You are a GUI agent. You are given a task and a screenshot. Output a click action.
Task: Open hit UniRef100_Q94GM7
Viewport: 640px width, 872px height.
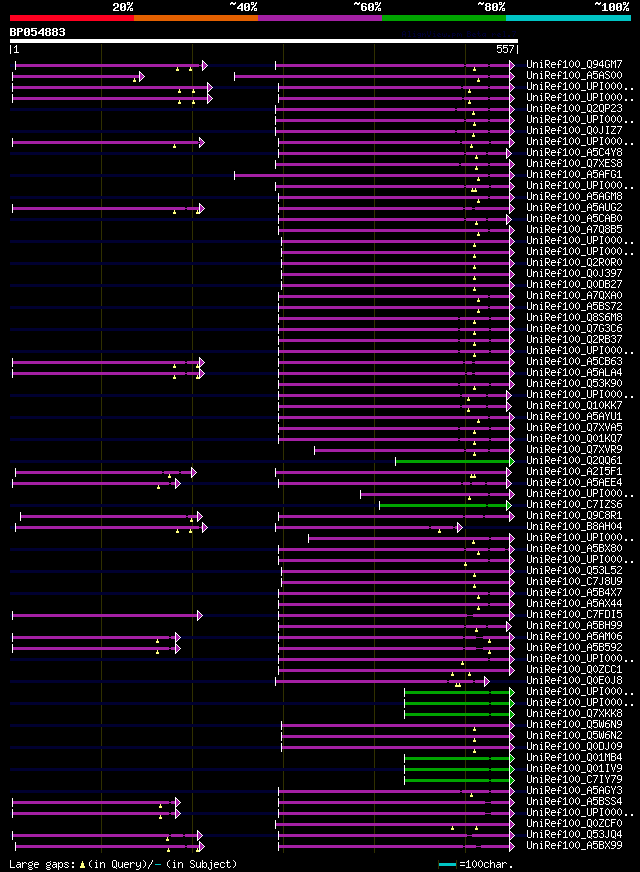click(574, 65)
